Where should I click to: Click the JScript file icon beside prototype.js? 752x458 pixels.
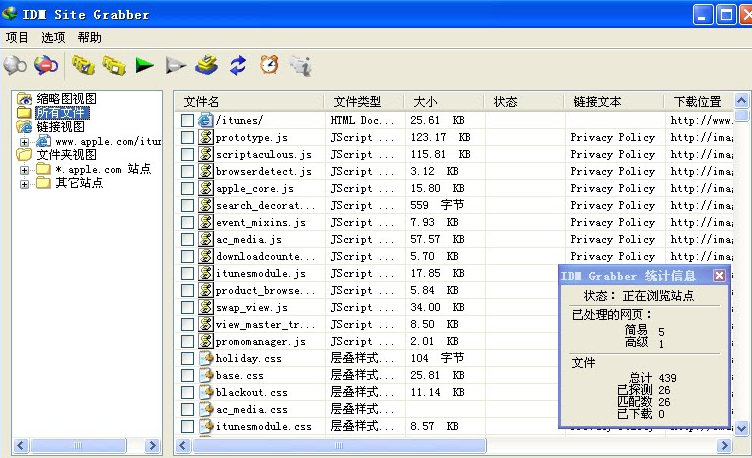206,137
